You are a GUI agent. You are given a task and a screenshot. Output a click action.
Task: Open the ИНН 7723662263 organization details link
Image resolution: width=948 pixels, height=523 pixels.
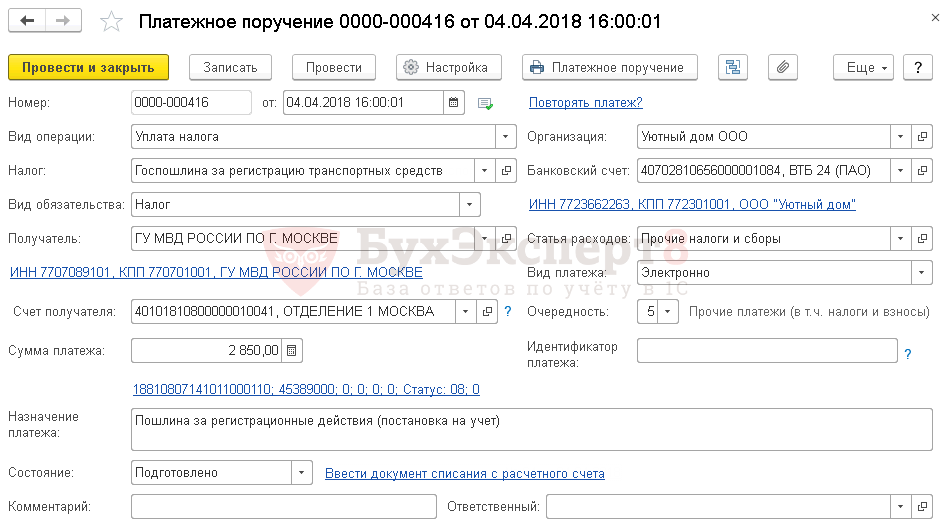coord(692,204)
